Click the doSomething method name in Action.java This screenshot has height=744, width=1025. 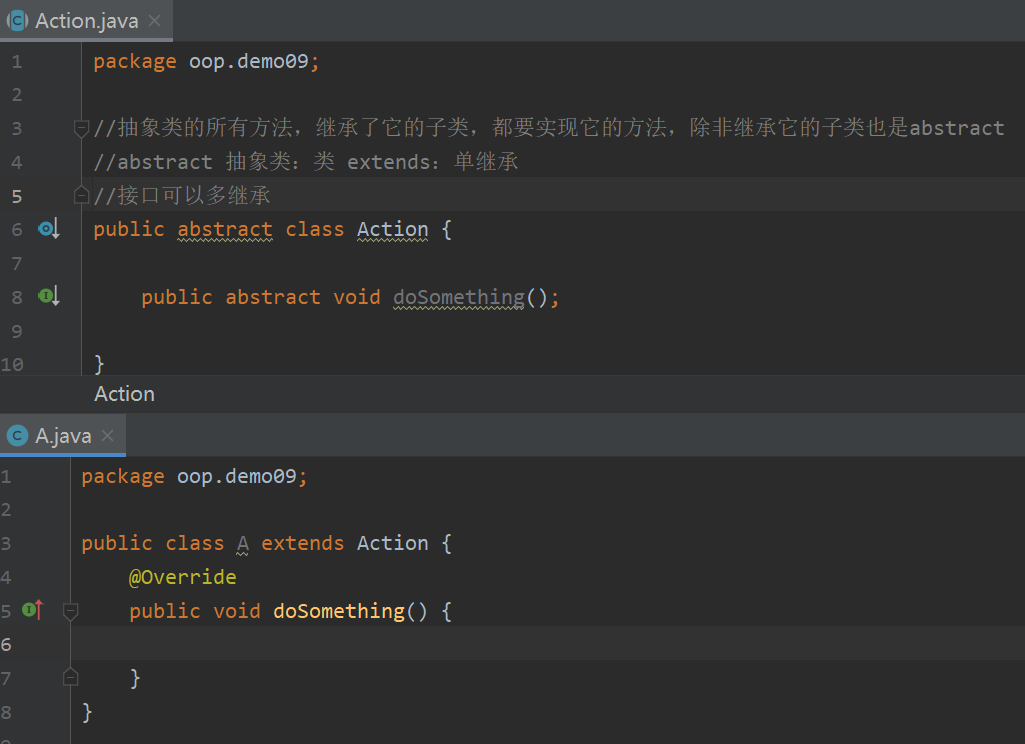(x=458, y=297)
